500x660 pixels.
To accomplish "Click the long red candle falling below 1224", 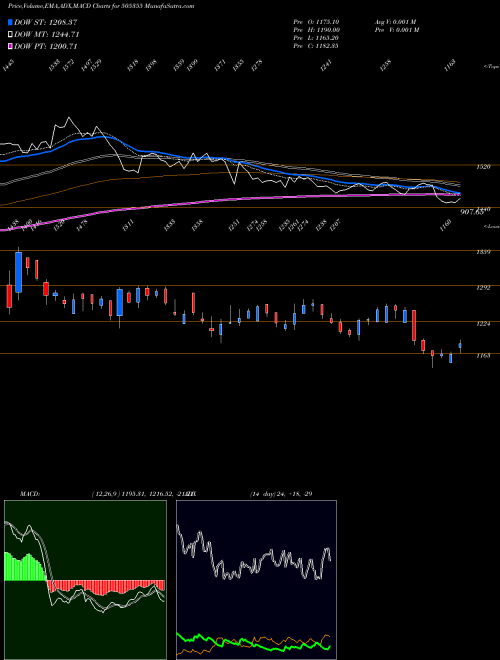I will pyautogui.click(x=414, y=325).
